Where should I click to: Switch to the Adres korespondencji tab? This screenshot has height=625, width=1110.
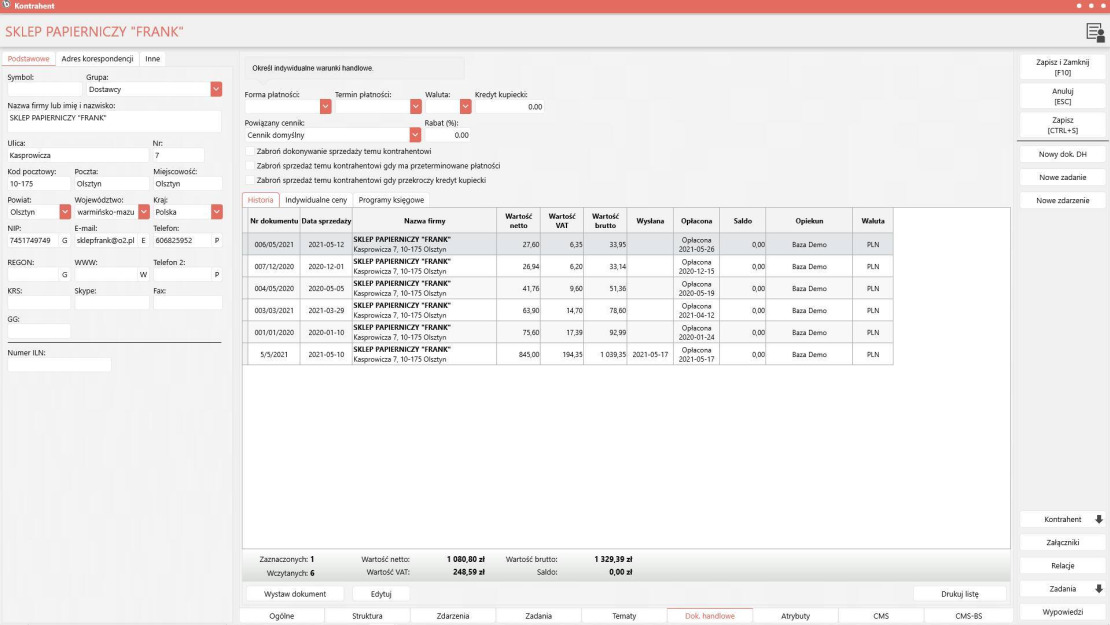pyautogui.click(x=97, y=59)
